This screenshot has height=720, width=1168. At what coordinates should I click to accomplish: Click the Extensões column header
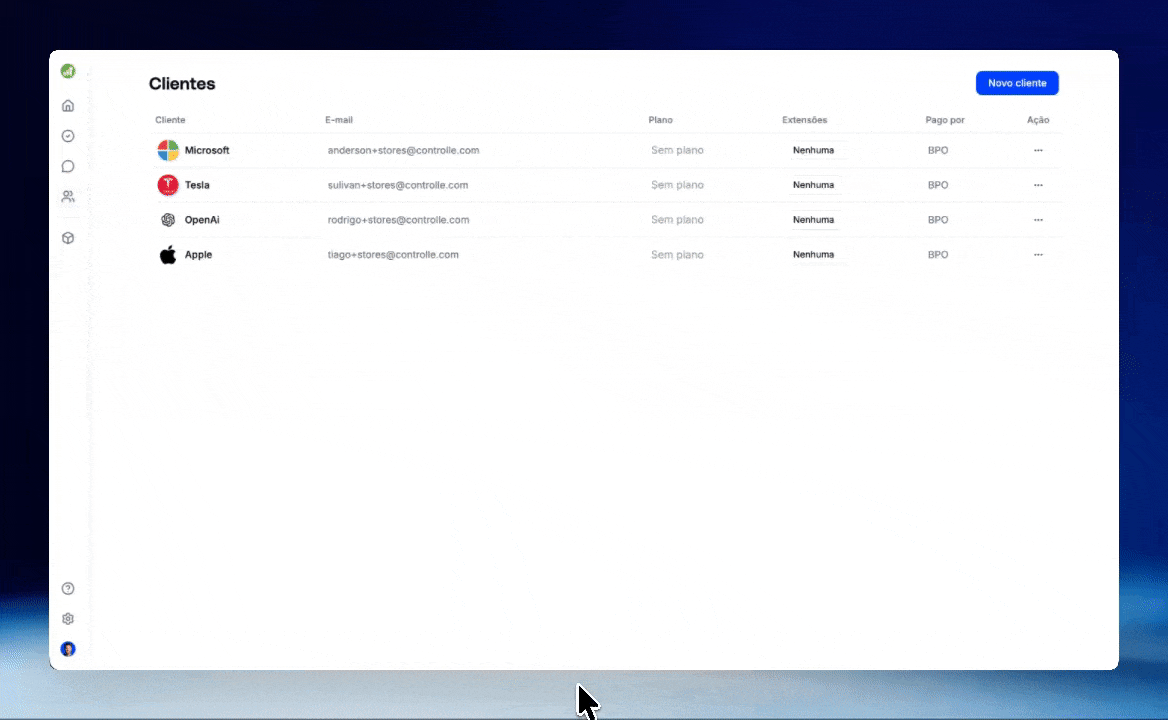[x=804, y=120]
